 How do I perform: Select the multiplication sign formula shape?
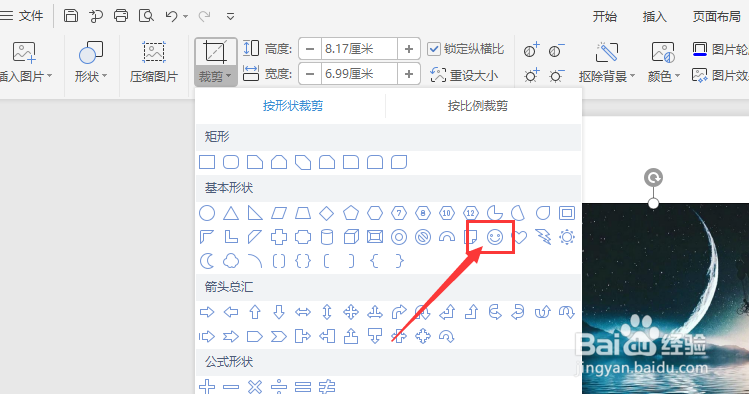click(x=255, y=387)
